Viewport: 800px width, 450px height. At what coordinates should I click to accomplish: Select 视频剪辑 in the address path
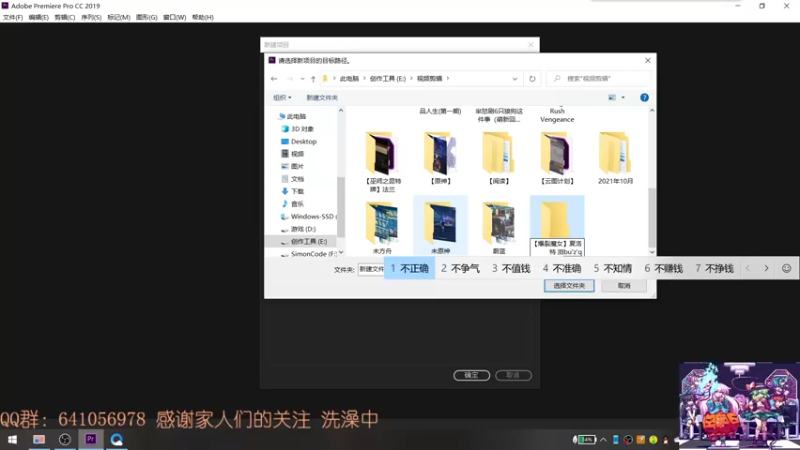pyautogui.click(x=430, y=79)
